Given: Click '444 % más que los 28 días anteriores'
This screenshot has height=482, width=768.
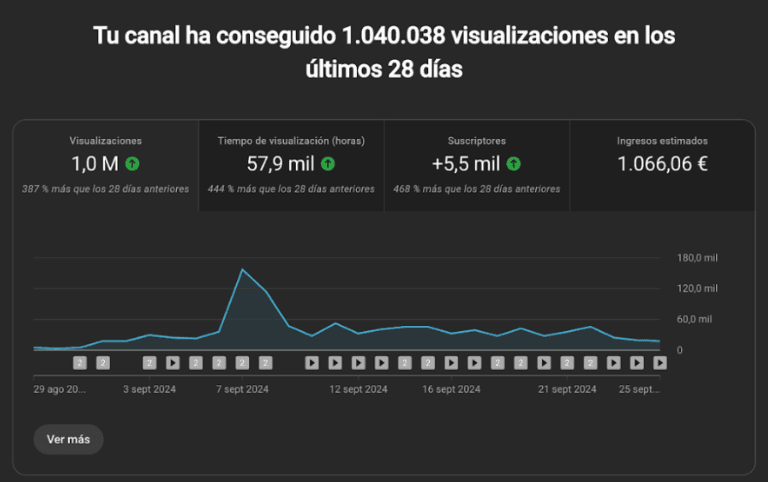Looking at the screenshot, I should click(291, 189).
